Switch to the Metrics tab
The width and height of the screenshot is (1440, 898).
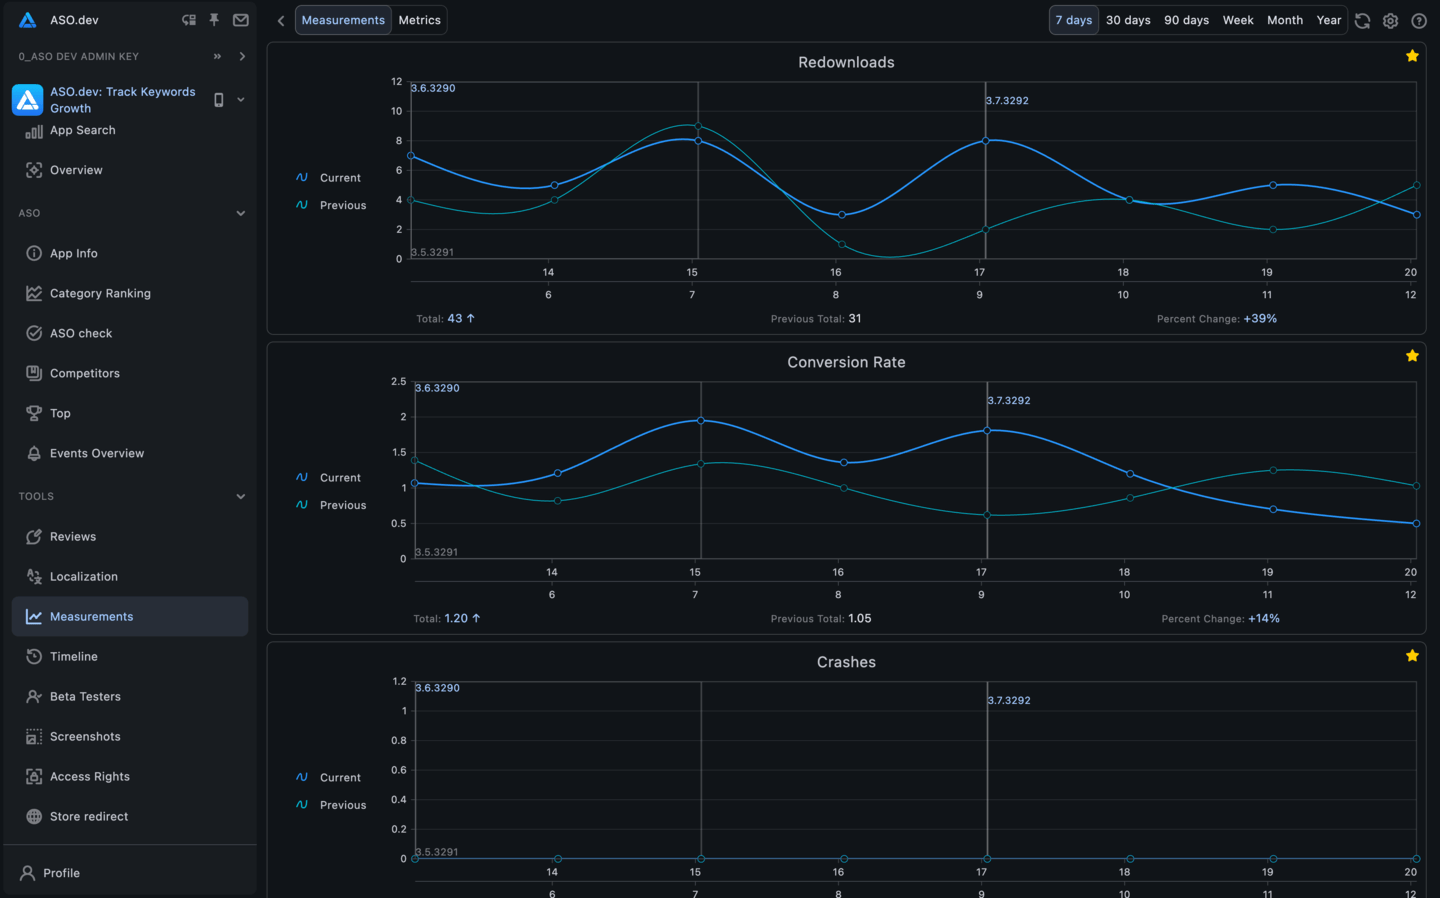(x=419, y=19)
